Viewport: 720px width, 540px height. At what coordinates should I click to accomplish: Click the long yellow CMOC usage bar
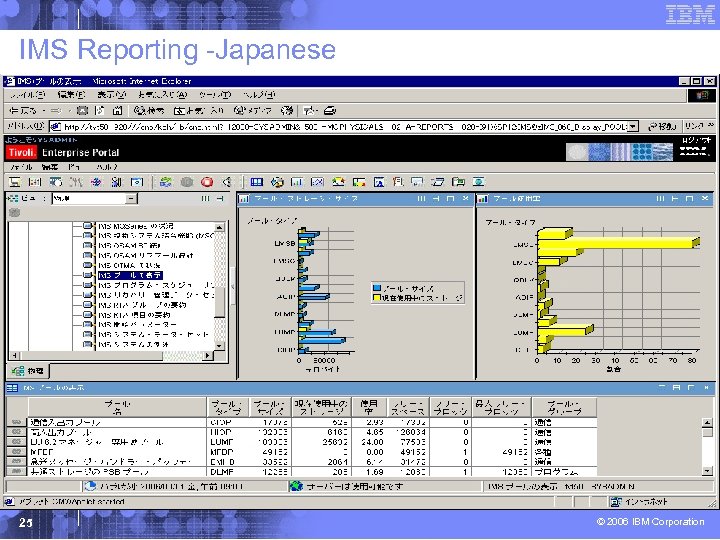pos(619,244)
